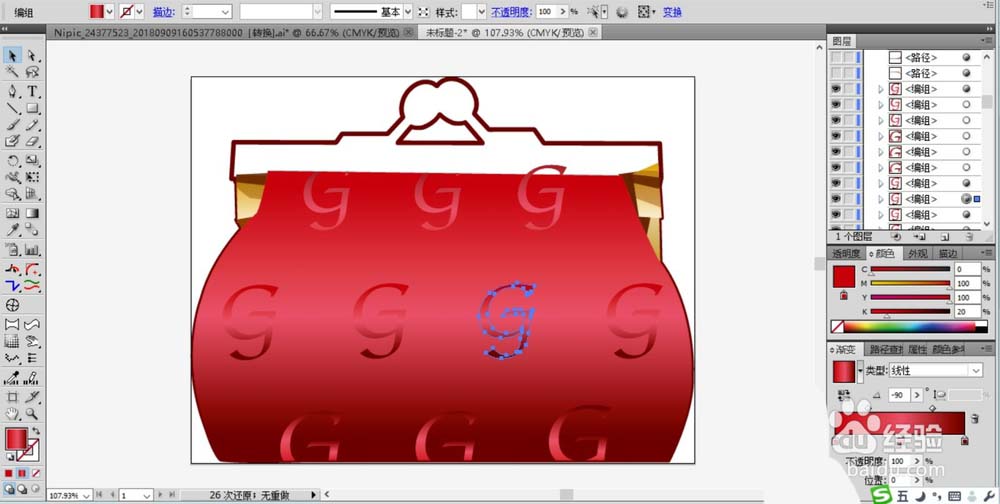Pick the Eyedropper tool
1000x504 pixels.
12,230
